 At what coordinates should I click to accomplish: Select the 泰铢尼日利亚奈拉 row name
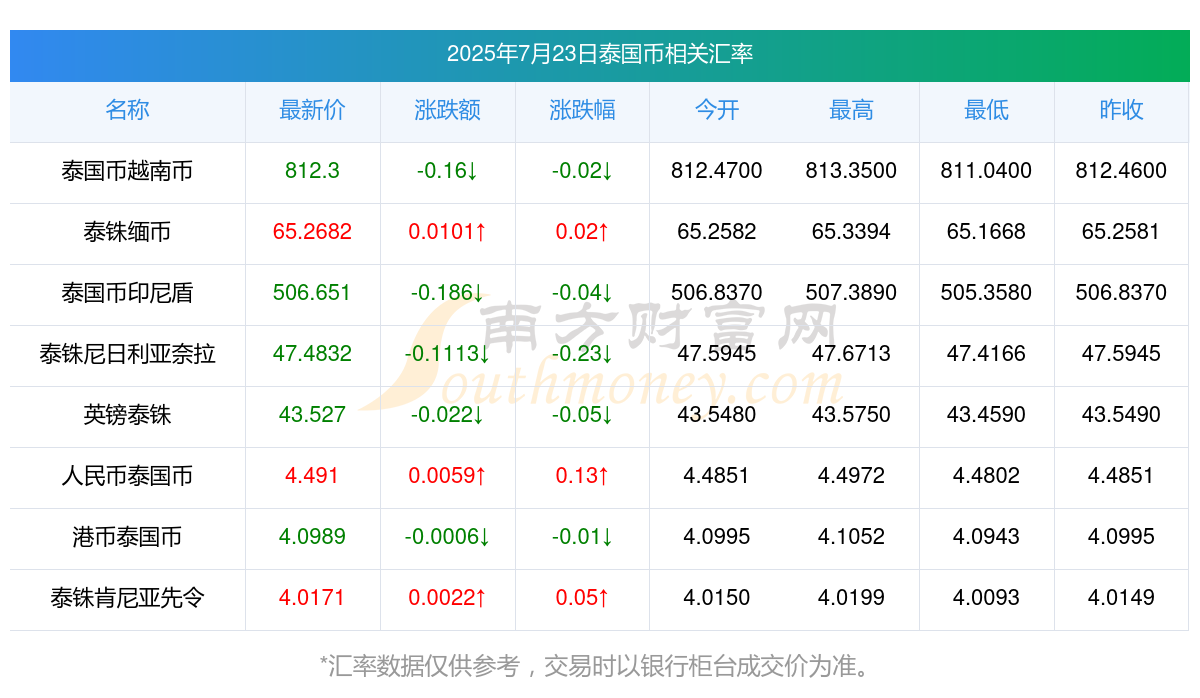tap(127, 354)
